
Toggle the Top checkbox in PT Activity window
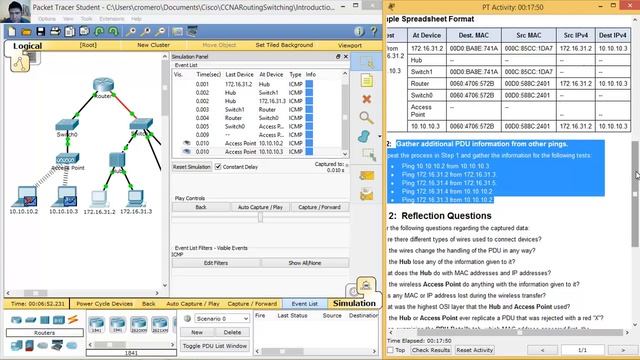390,350
